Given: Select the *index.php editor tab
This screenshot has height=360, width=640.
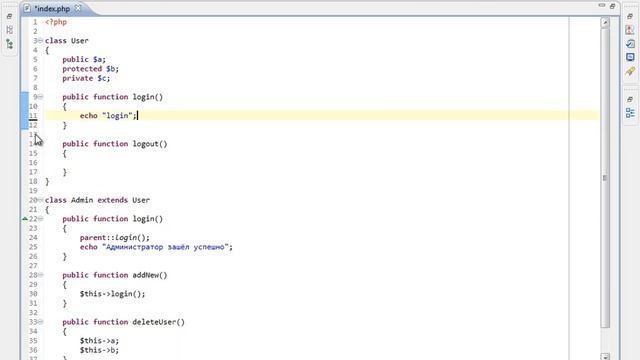Looking at the screenshot, I should coord(52,9).
